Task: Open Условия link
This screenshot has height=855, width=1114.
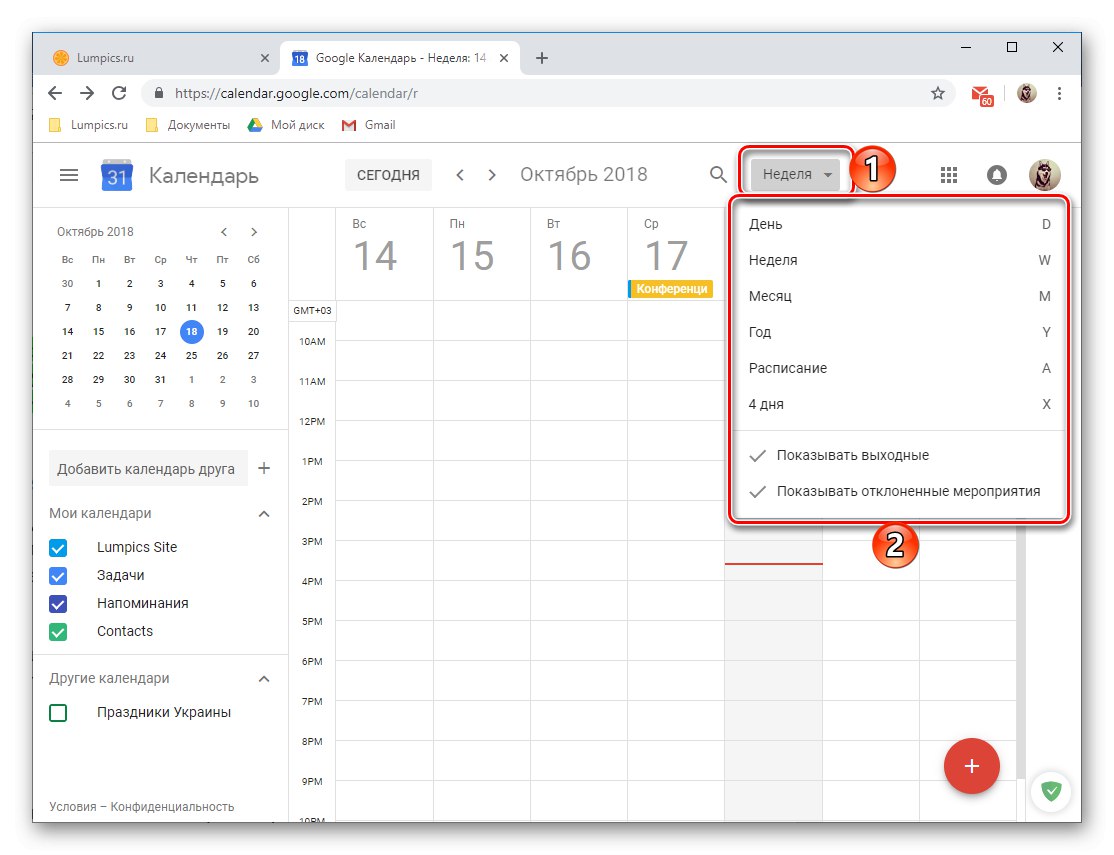Action: click(x=72, y=807)
